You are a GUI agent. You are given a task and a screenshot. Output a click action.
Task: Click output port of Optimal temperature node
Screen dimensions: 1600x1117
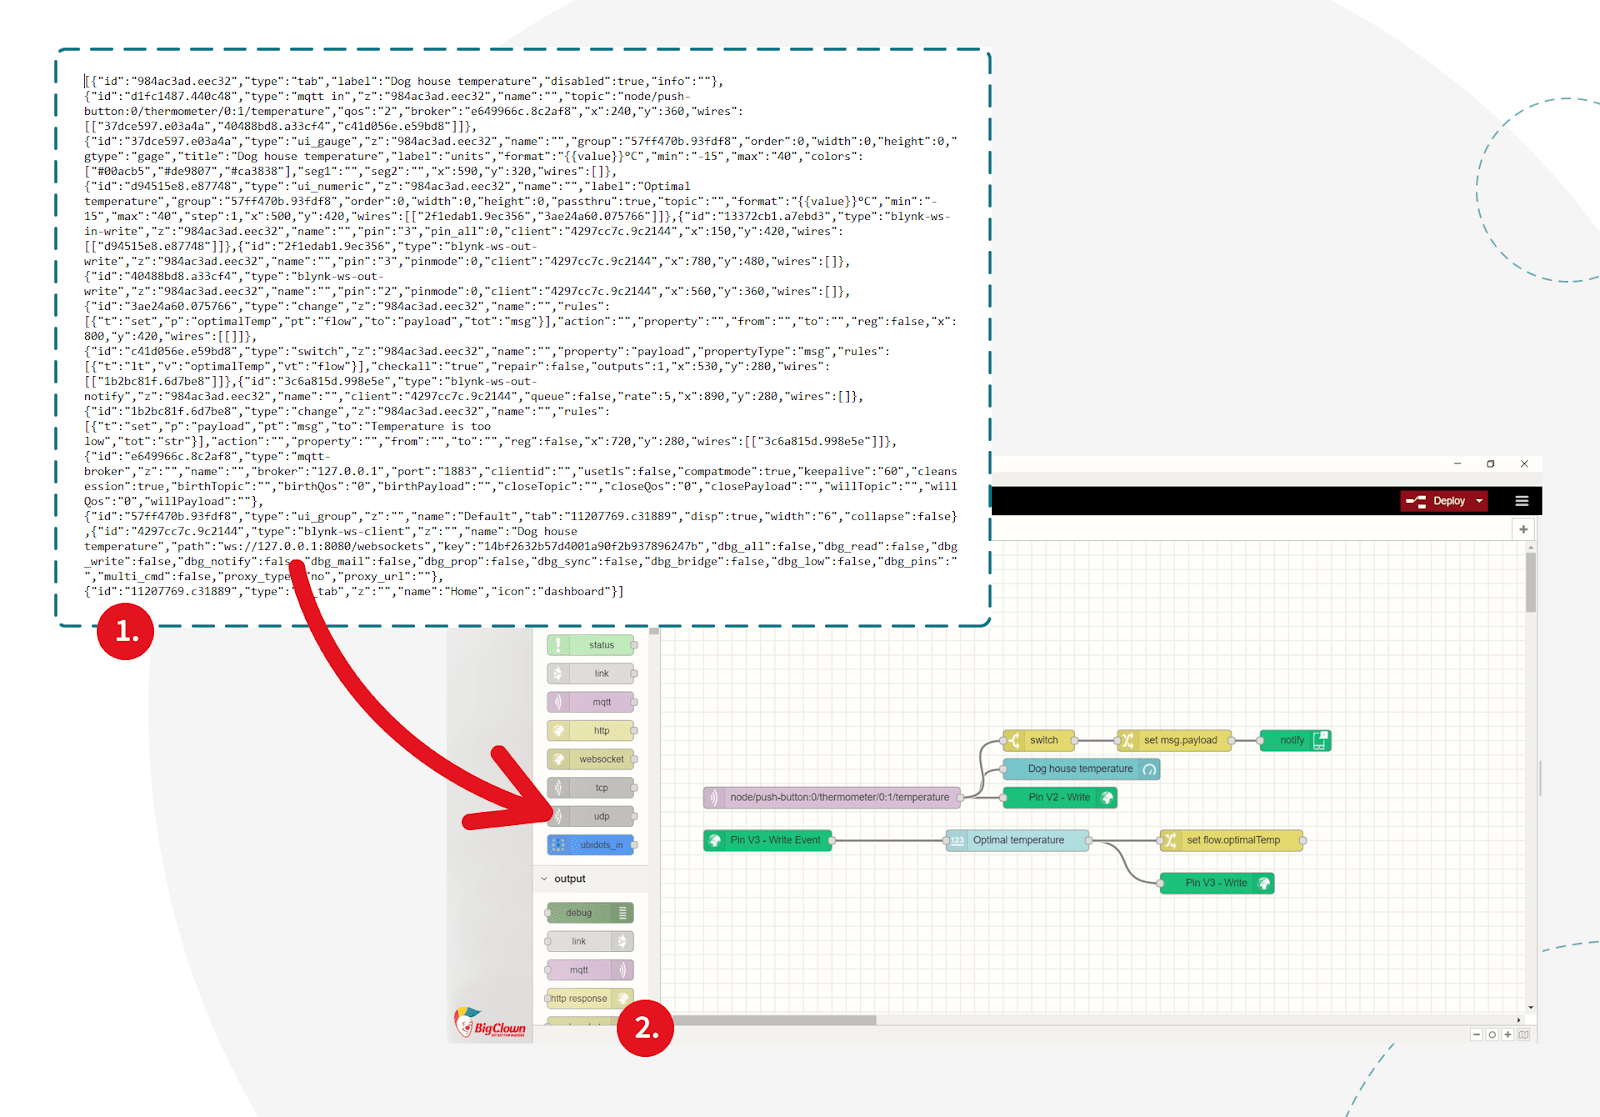[1090, 840]
